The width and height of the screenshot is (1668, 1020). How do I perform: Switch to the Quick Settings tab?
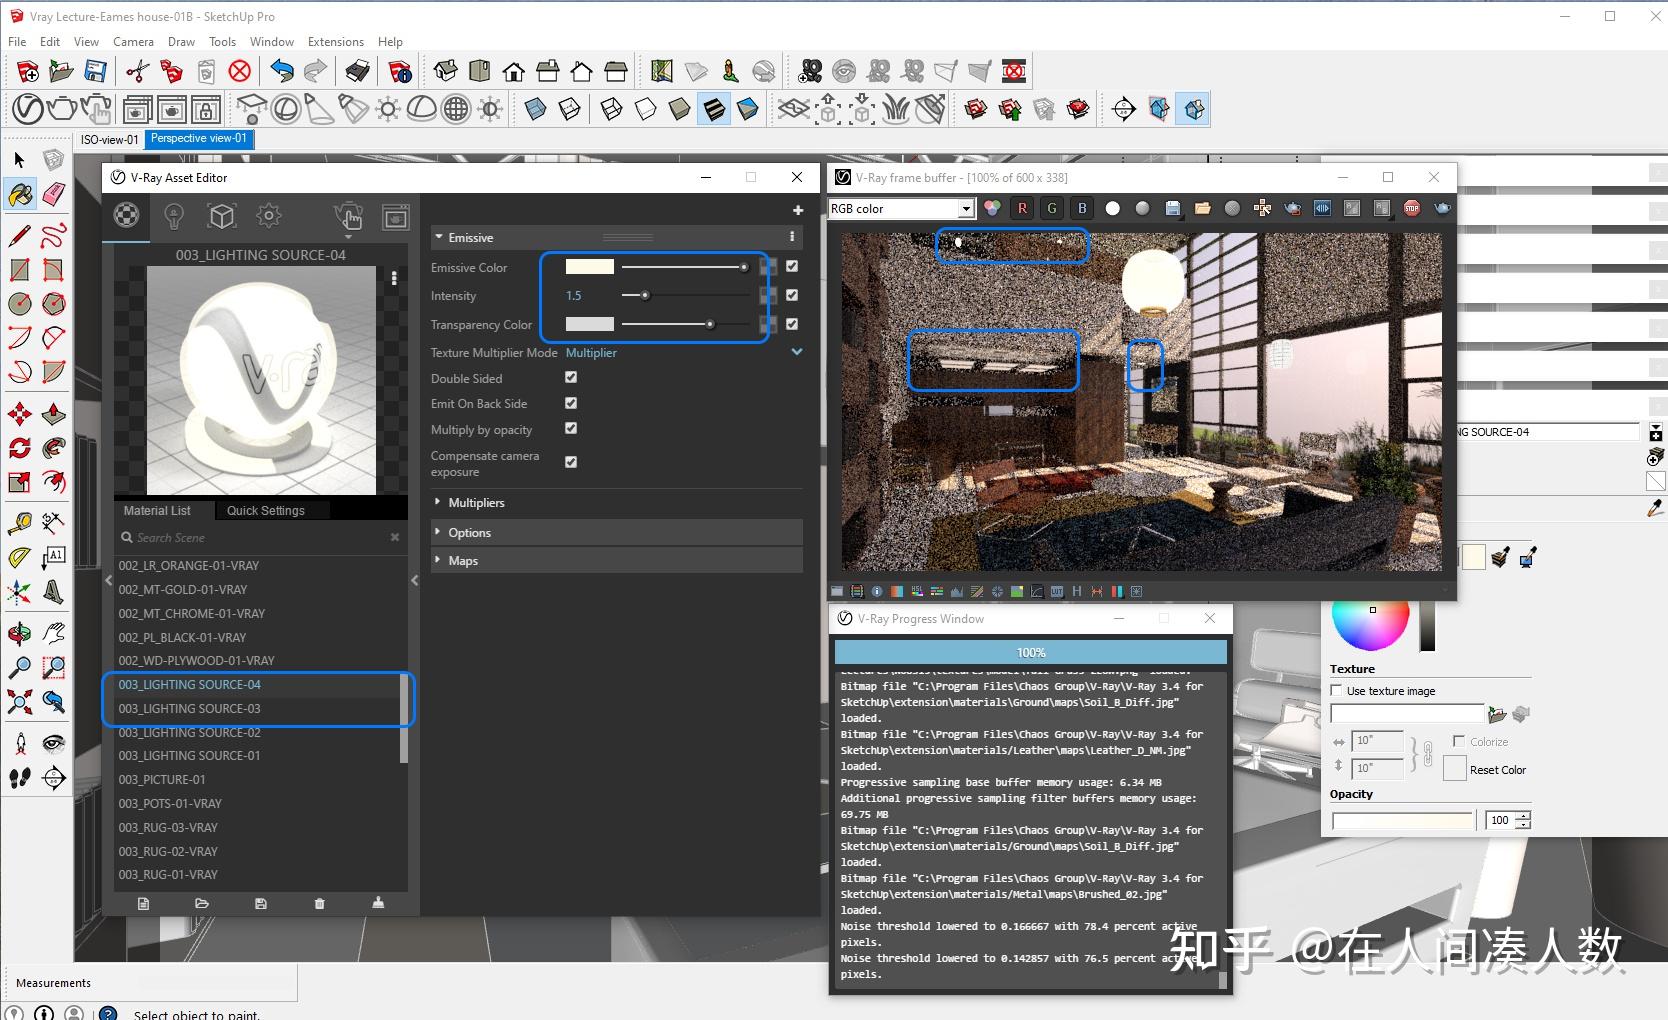266,510
